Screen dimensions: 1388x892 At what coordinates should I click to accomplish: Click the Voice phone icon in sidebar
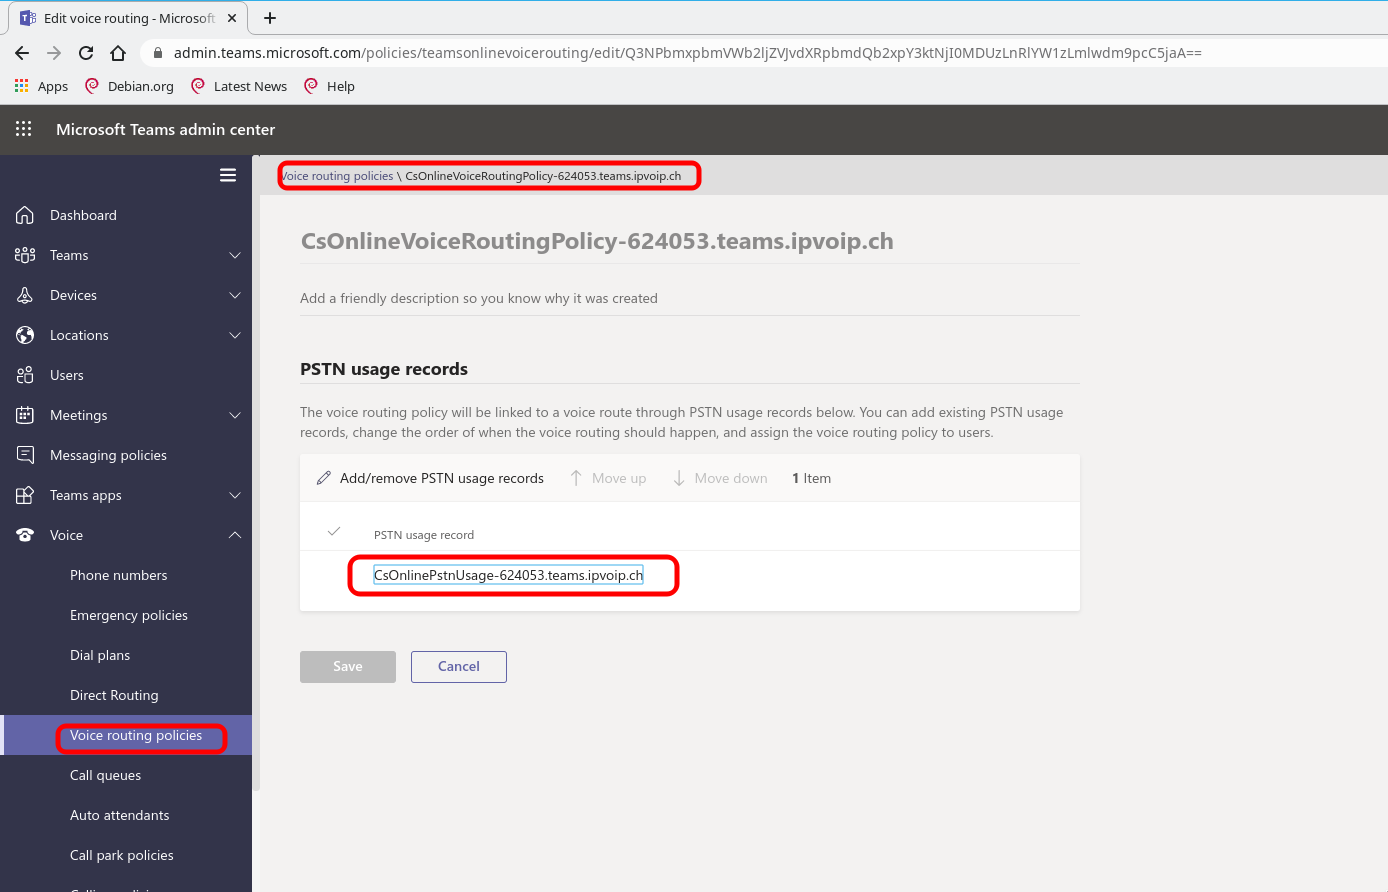pyautogui.click(x=23, y=535)
